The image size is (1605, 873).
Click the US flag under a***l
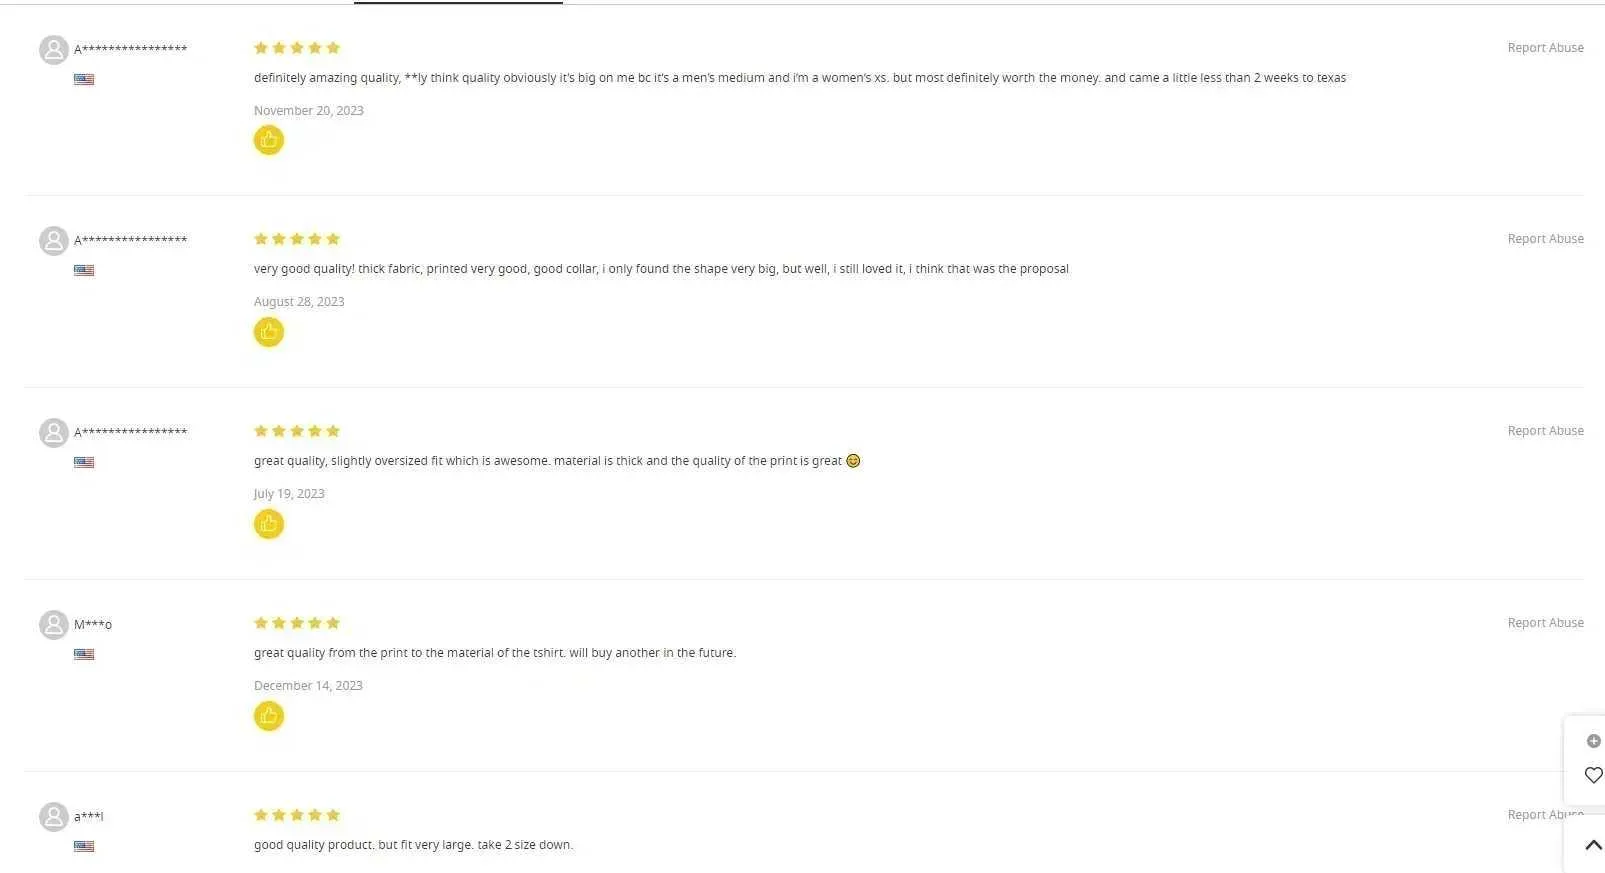coord(84,846)
